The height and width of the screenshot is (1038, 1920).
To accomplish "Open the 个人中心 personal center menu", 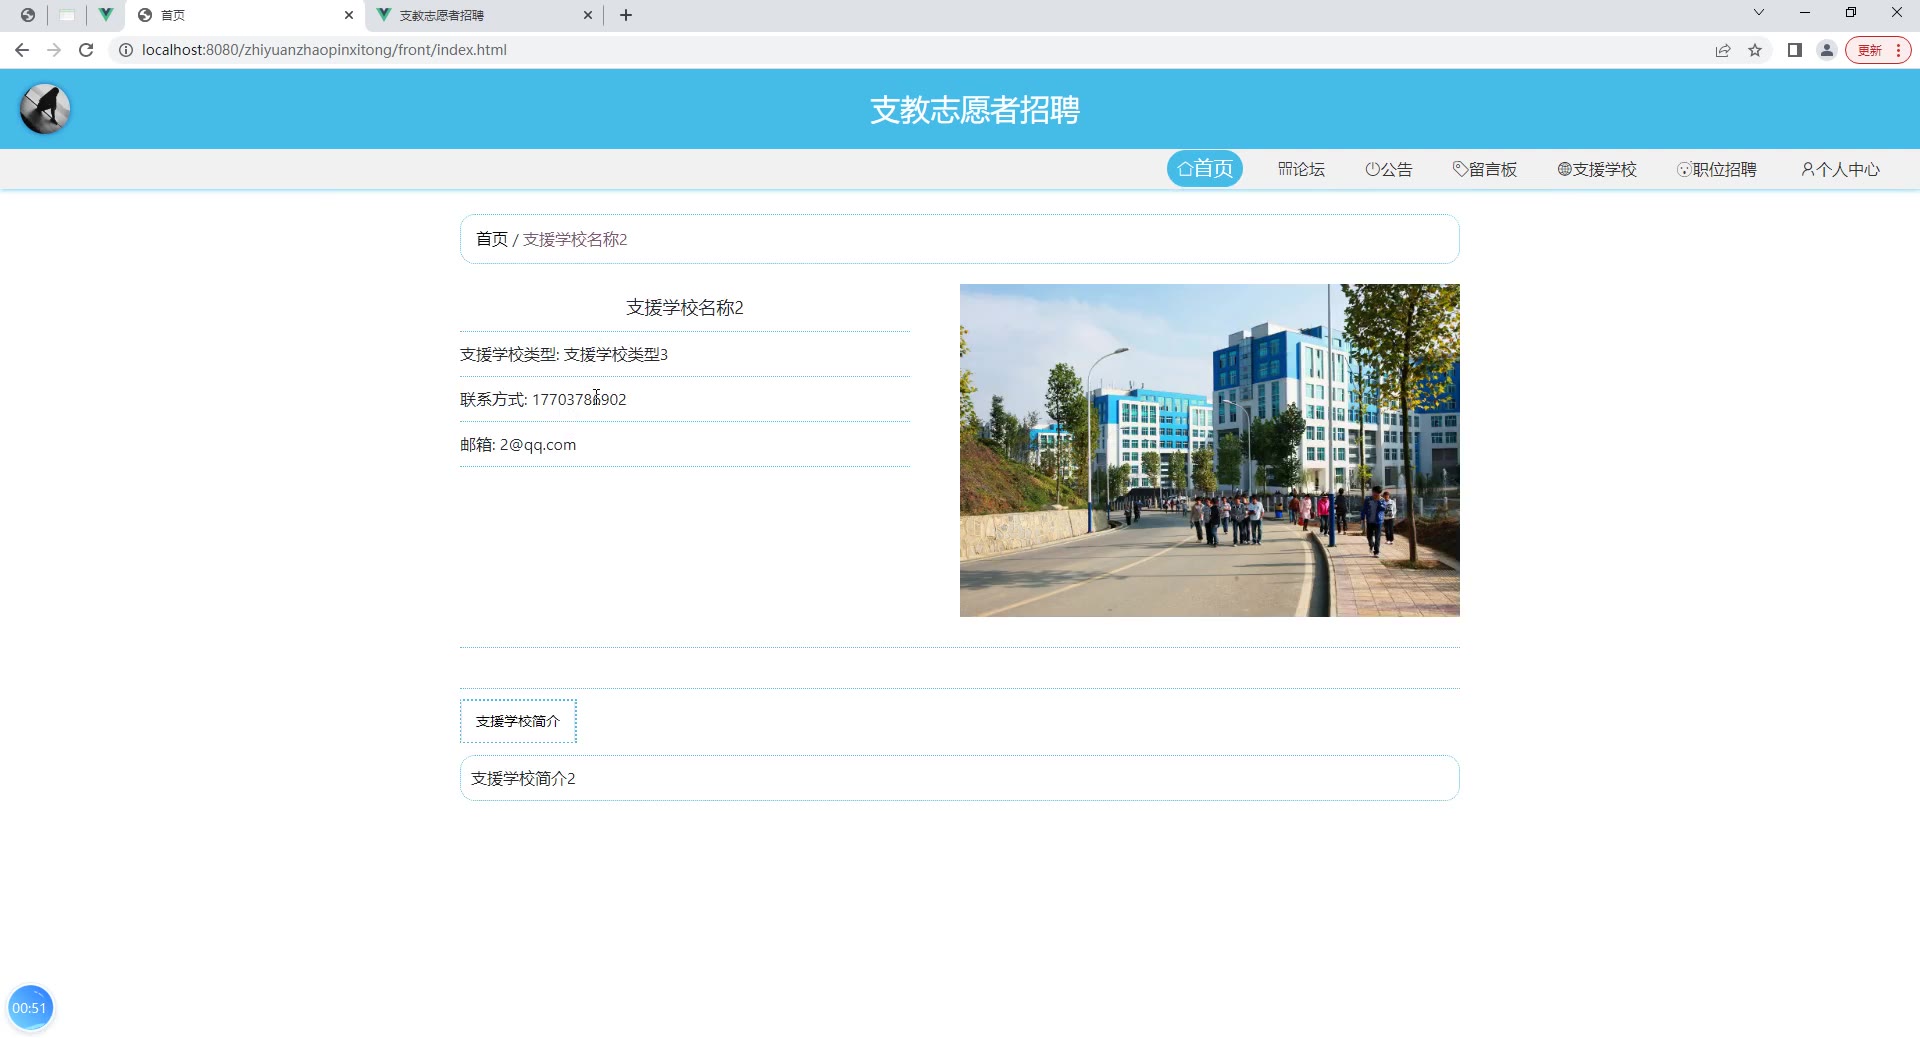I will tap(1841, 170).
